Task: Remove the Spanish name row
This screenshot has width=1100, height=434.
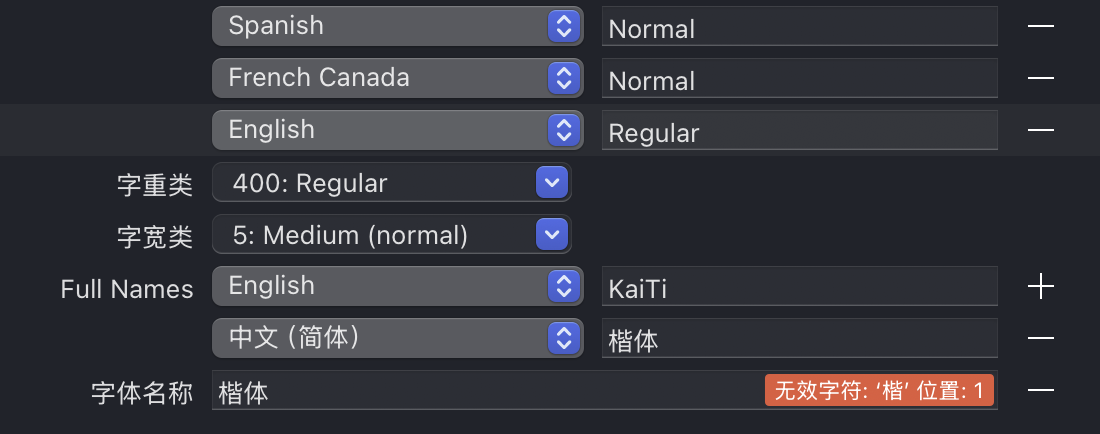Action: [x=1041, y=26]
